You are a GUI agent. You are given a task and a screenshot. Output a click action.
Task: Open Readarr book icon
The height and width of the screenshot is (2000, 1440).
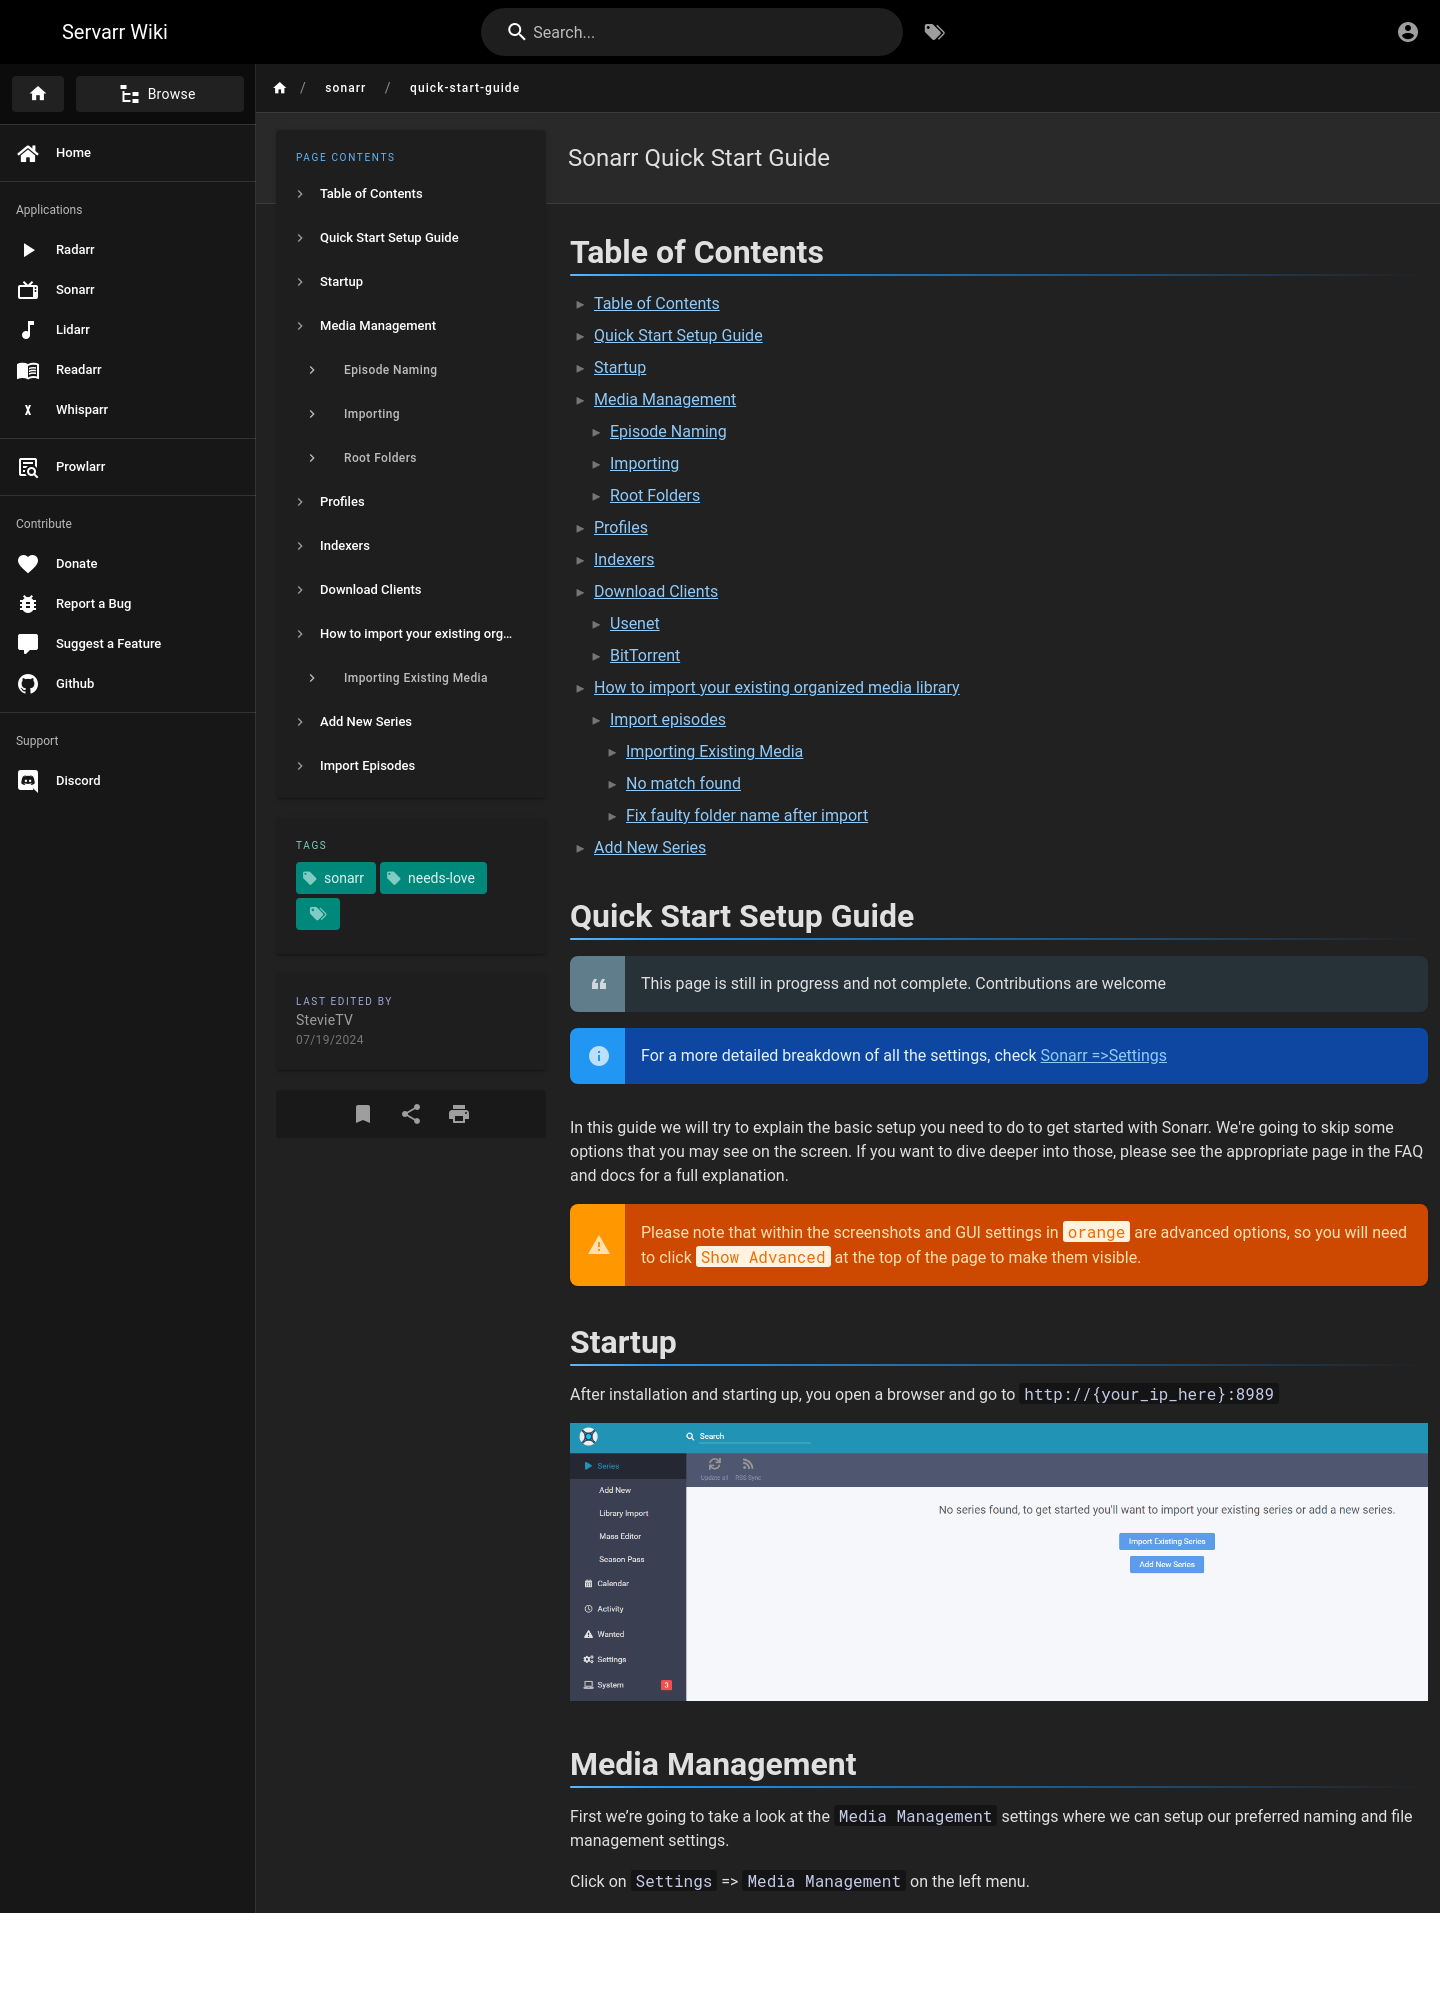pos(28,370)
